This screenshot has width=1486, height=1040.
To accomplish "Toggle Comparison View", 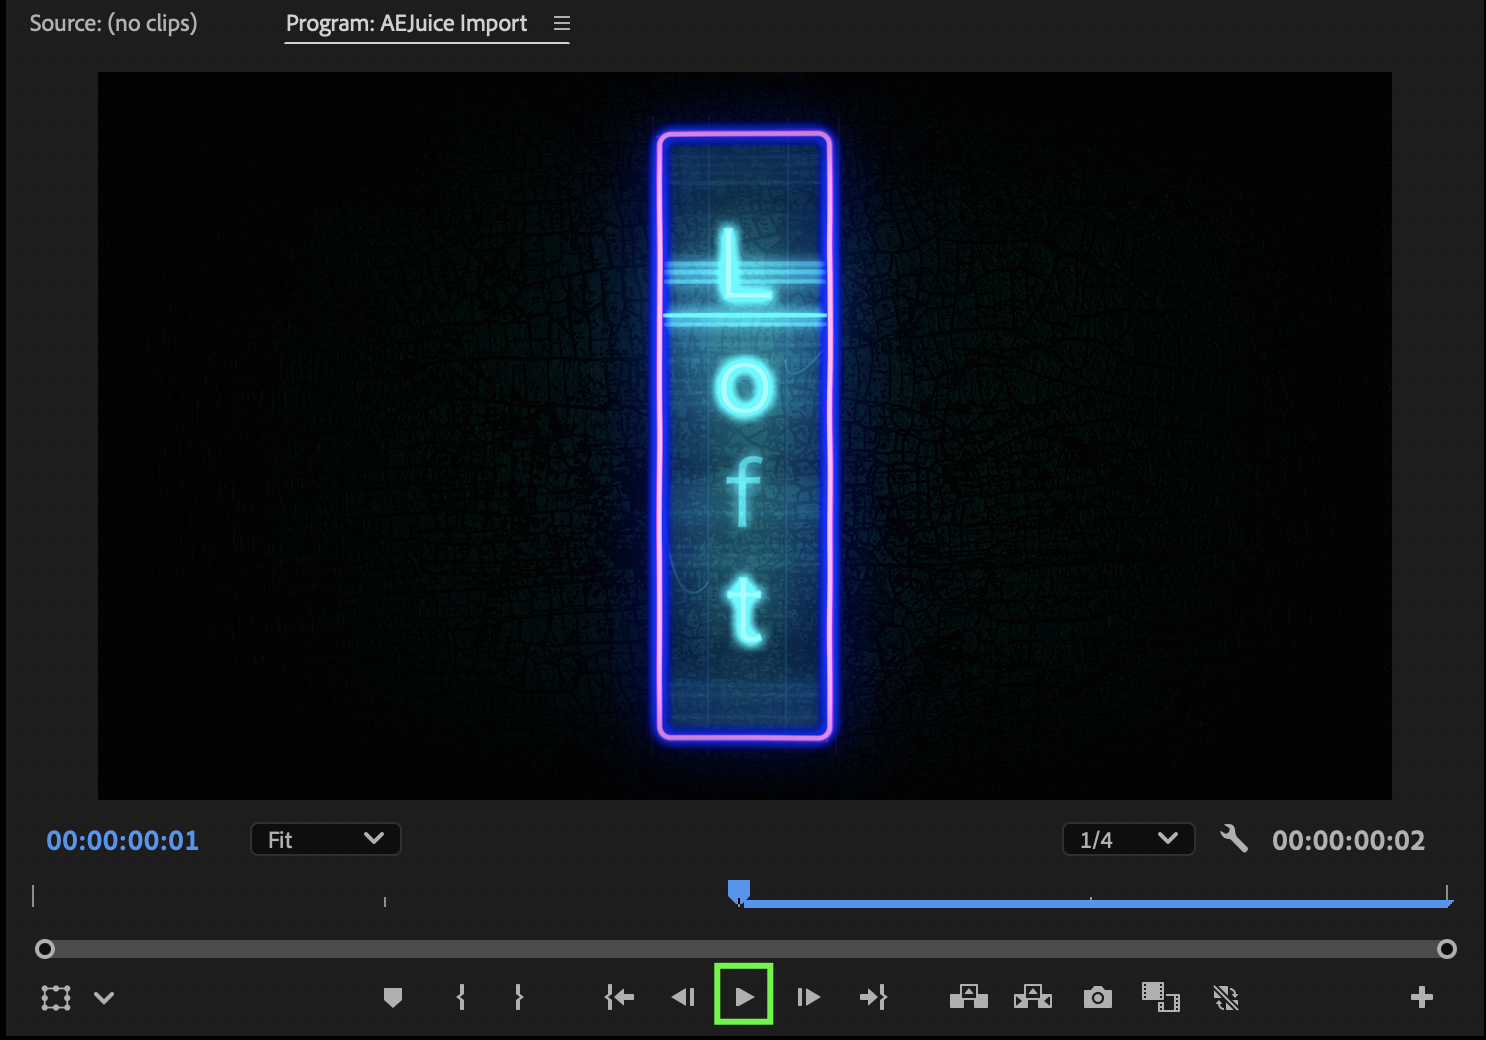I will 1161,997.
